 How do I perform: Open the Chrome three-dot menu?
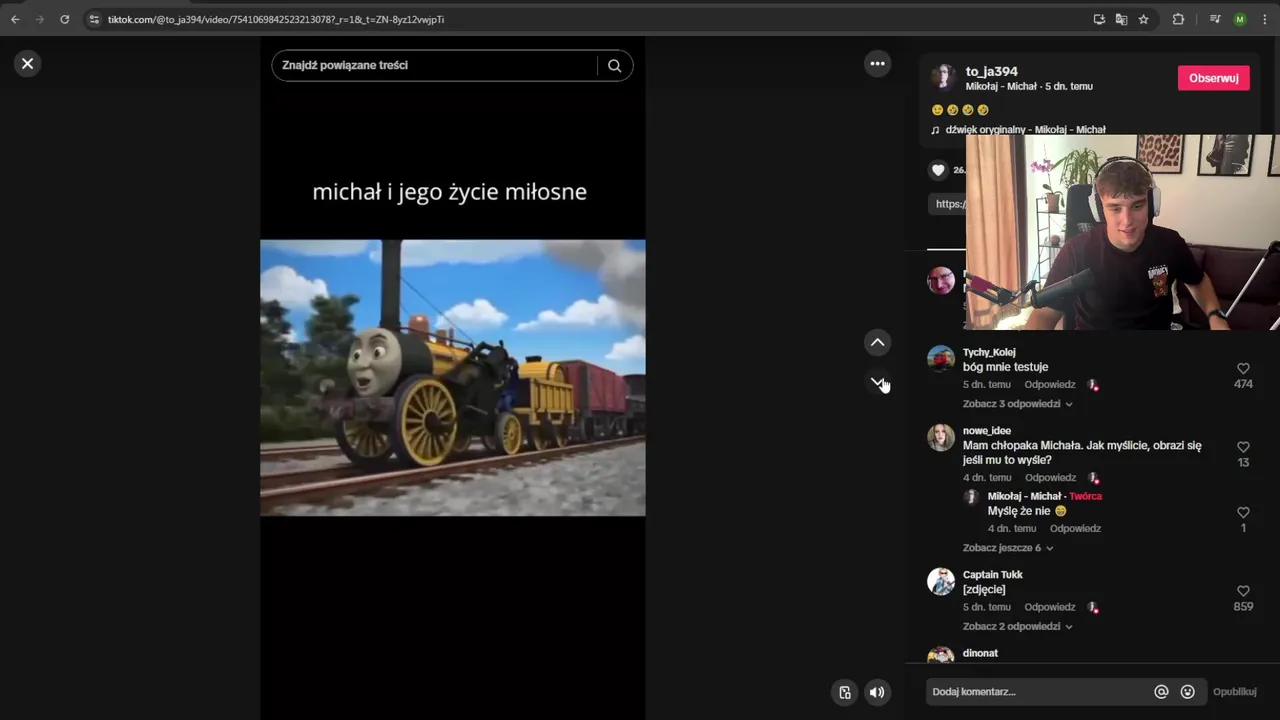1265,19
